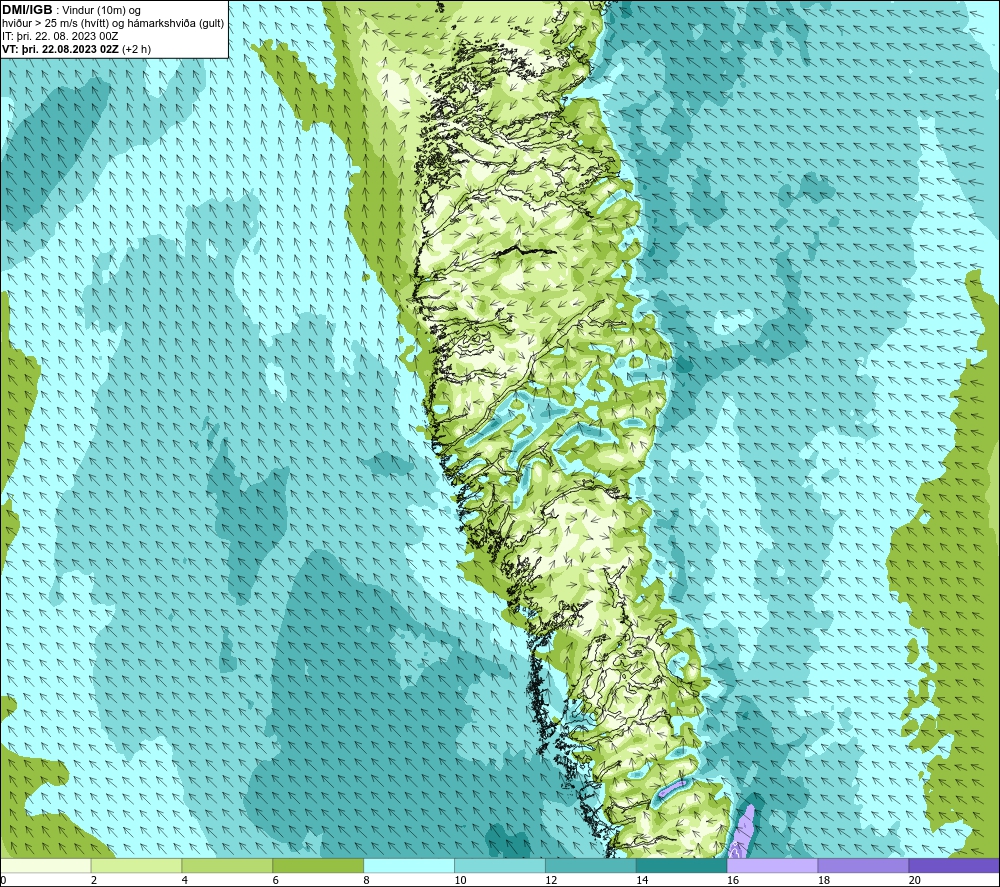
Task: Click the 16–18 m/s lavender legend swatch
Action: [x=772, y=865]
